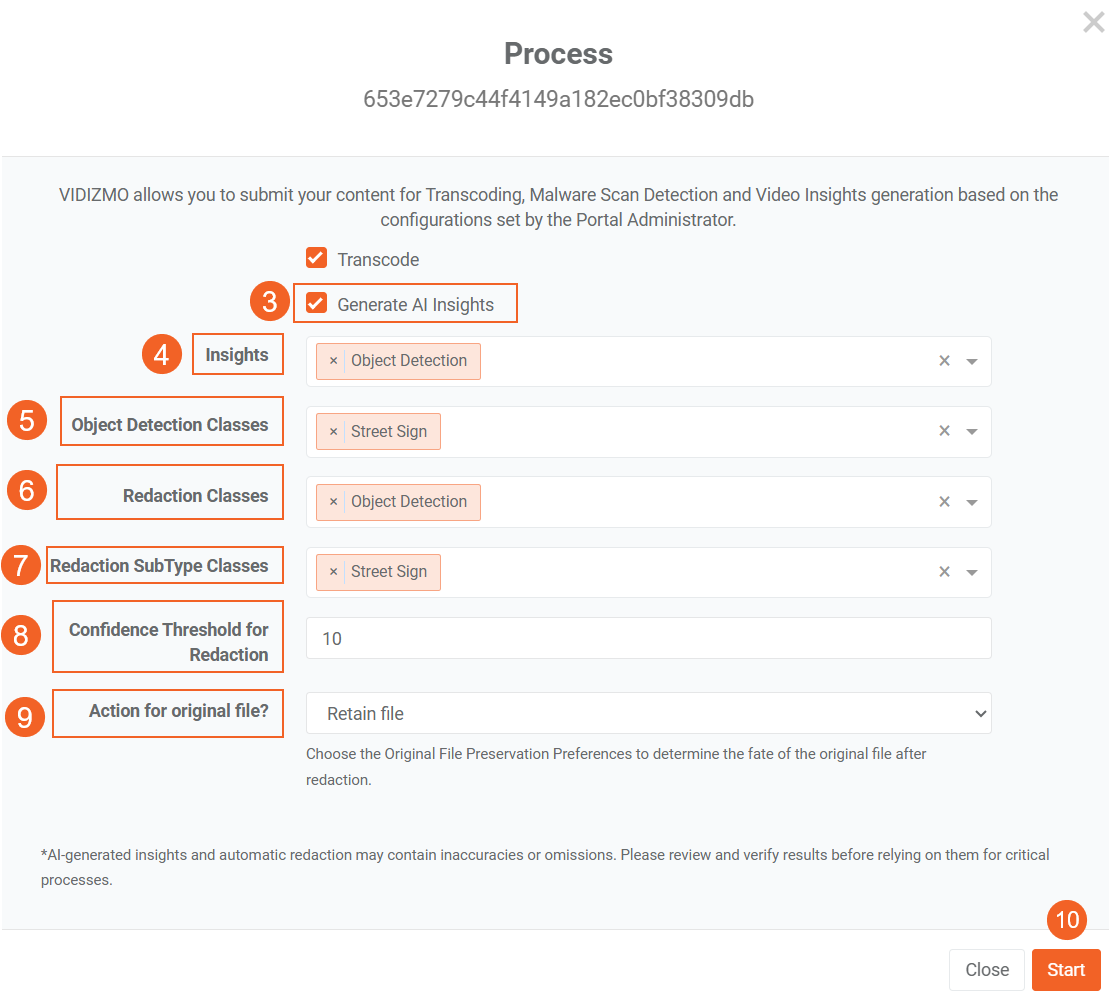Screen dimensions: 1109x1003
Task: Click the Start button
Action: (1066, 970)
